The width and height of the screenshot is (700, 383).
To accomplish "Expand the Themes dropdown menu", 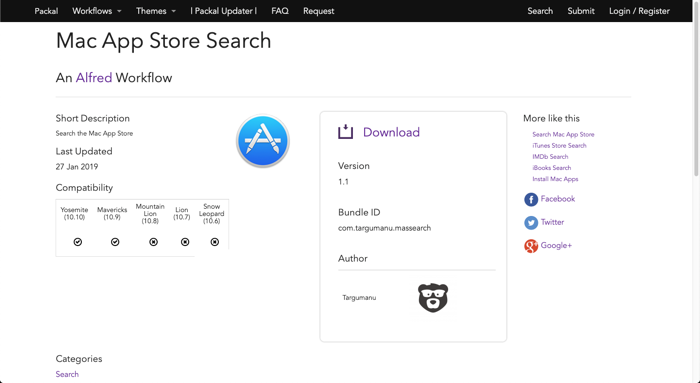I will pyautogui.click(x=156, y=11).
